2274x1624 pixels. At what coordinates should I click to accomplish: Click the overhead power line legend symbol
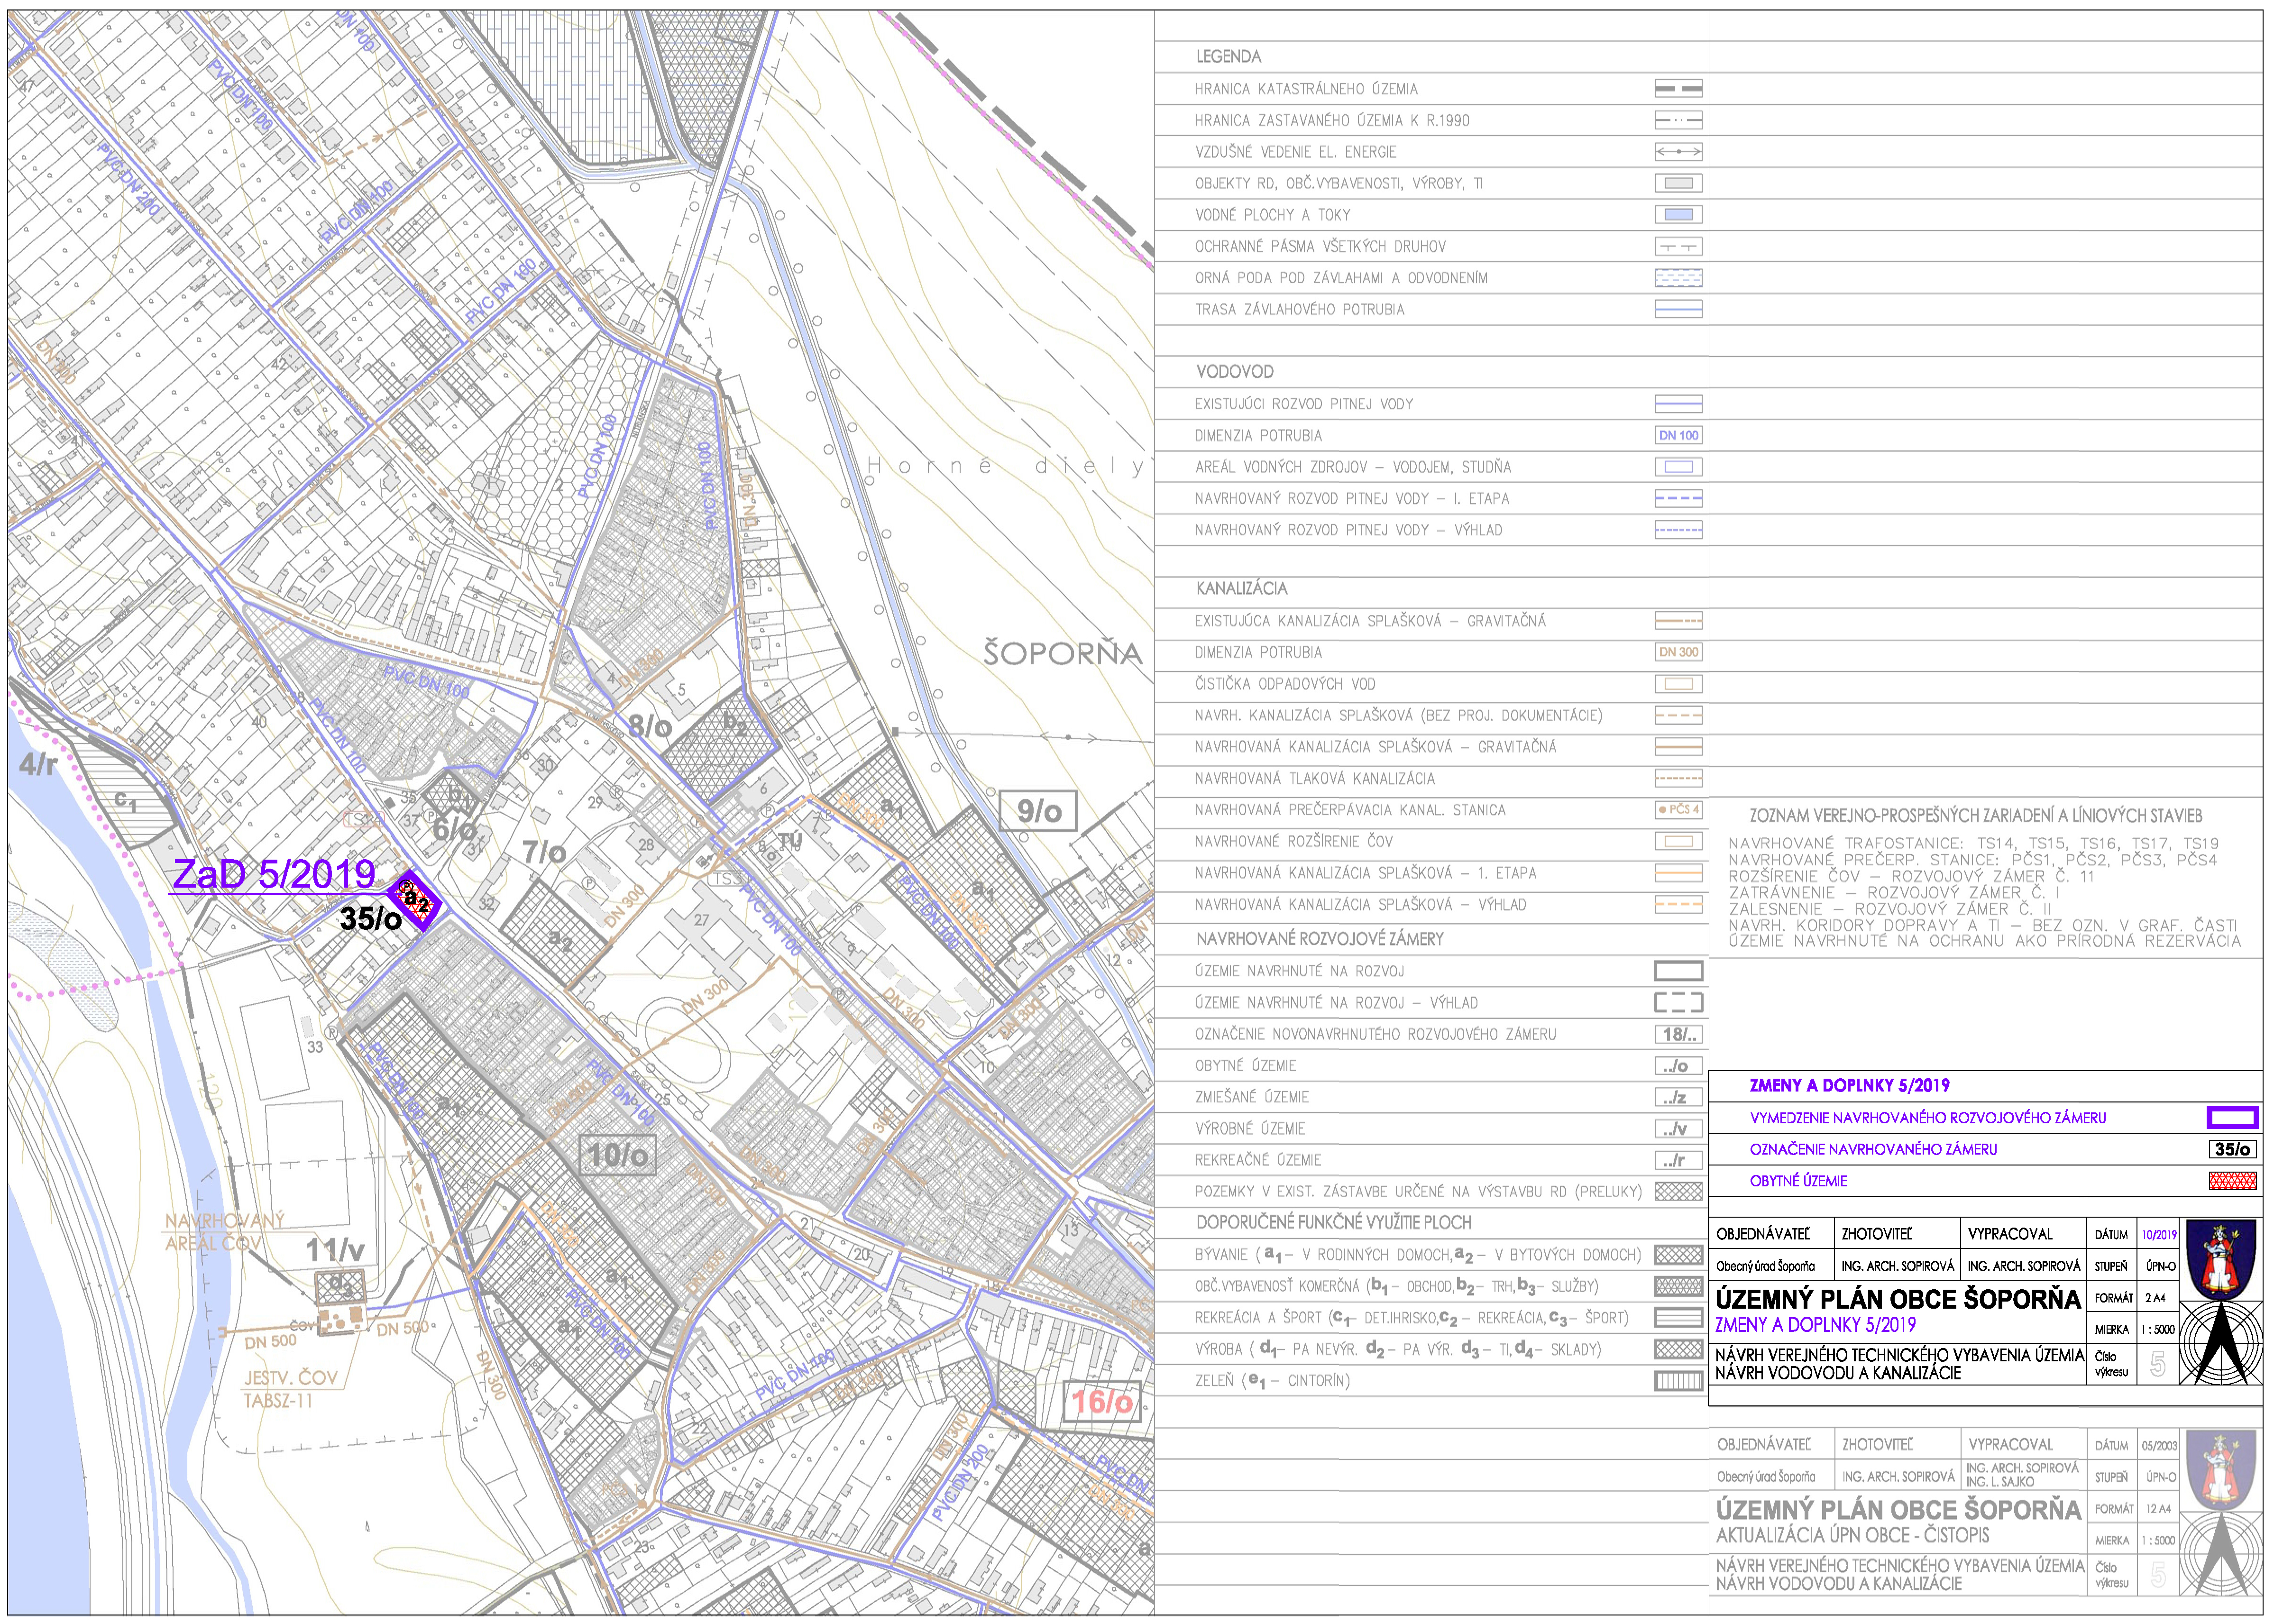1678,152
